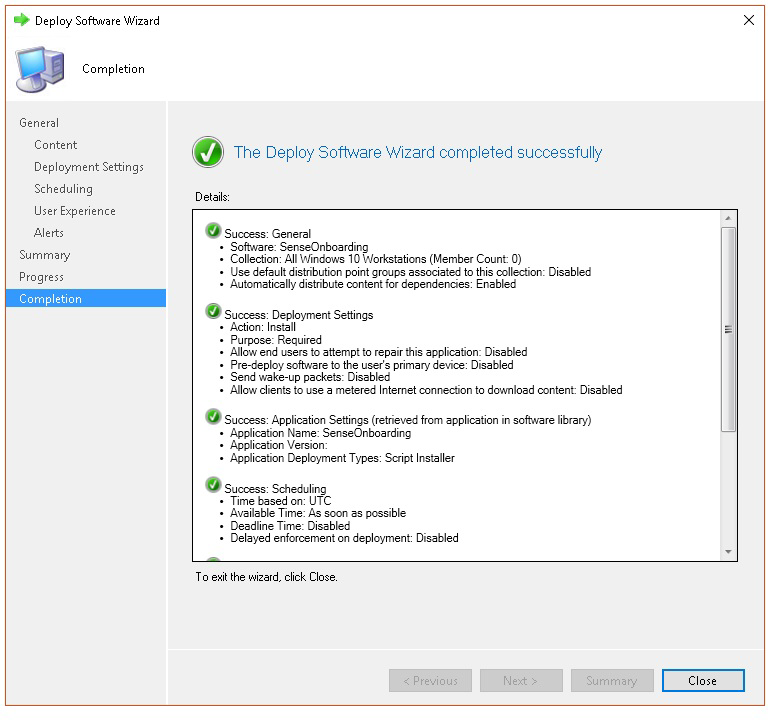Click the large green success checkmark icon
Viewport: 781px width, 722px height.
tap(208, 153)
